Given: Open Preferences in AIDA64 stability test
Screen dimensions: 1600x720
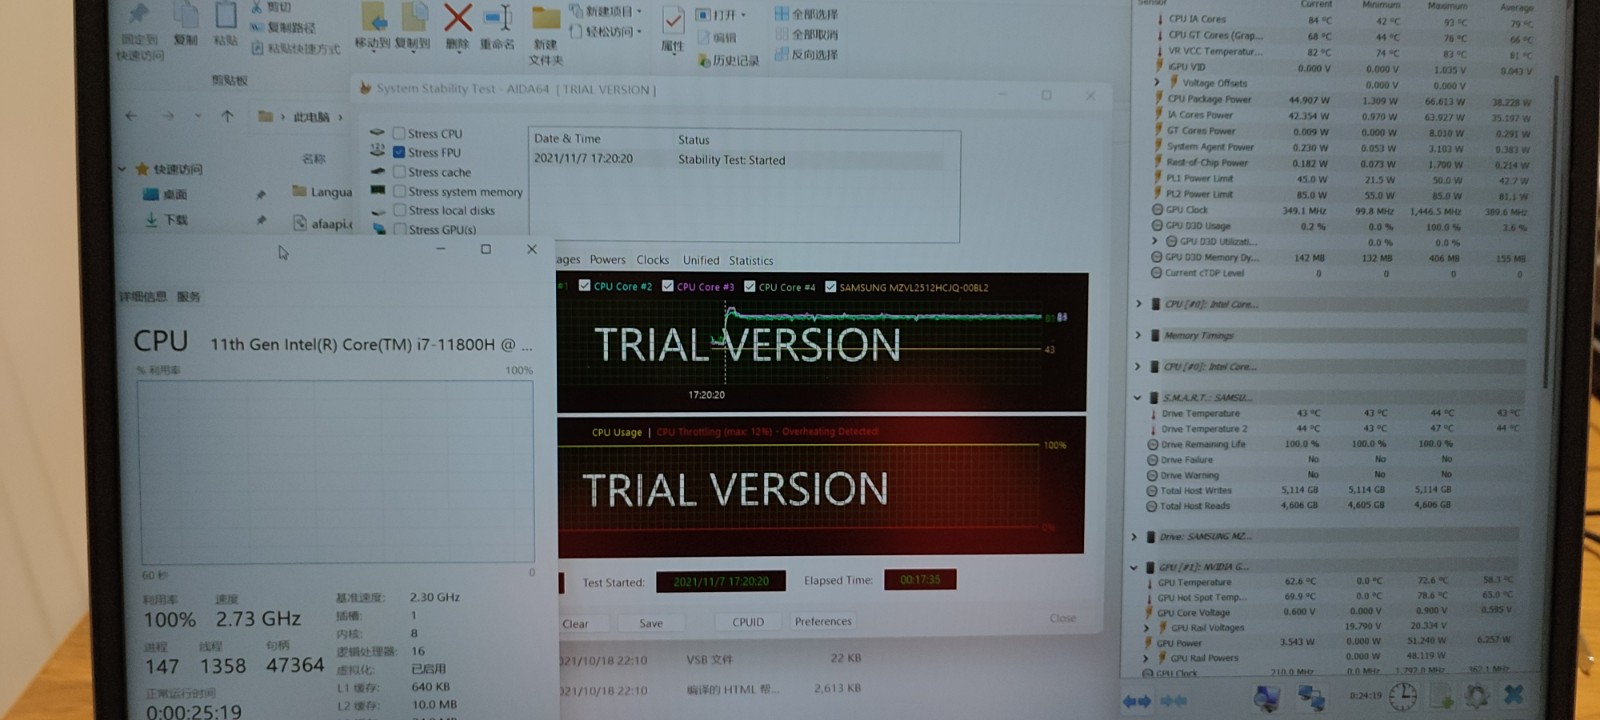Looking at the screenshot, I should tap(823, 621).
